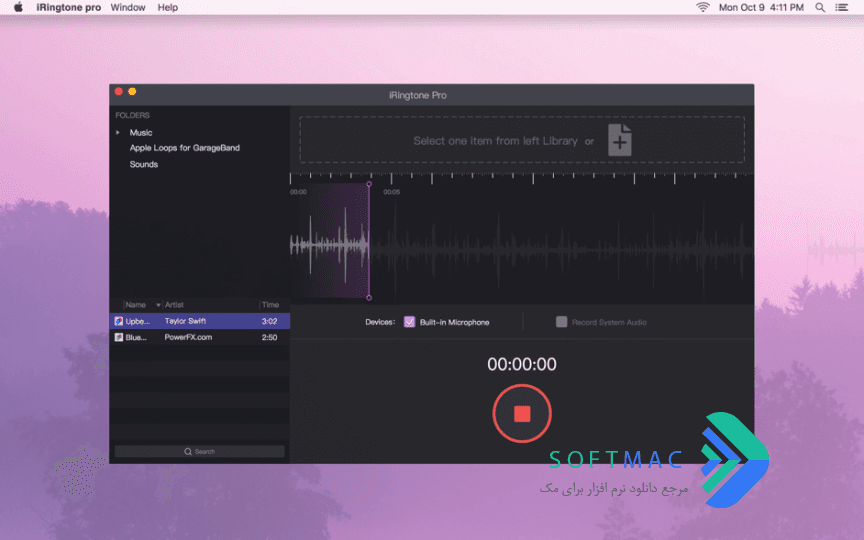
Task: Click the search magnifier icon in library
Action: coord(188,451)
